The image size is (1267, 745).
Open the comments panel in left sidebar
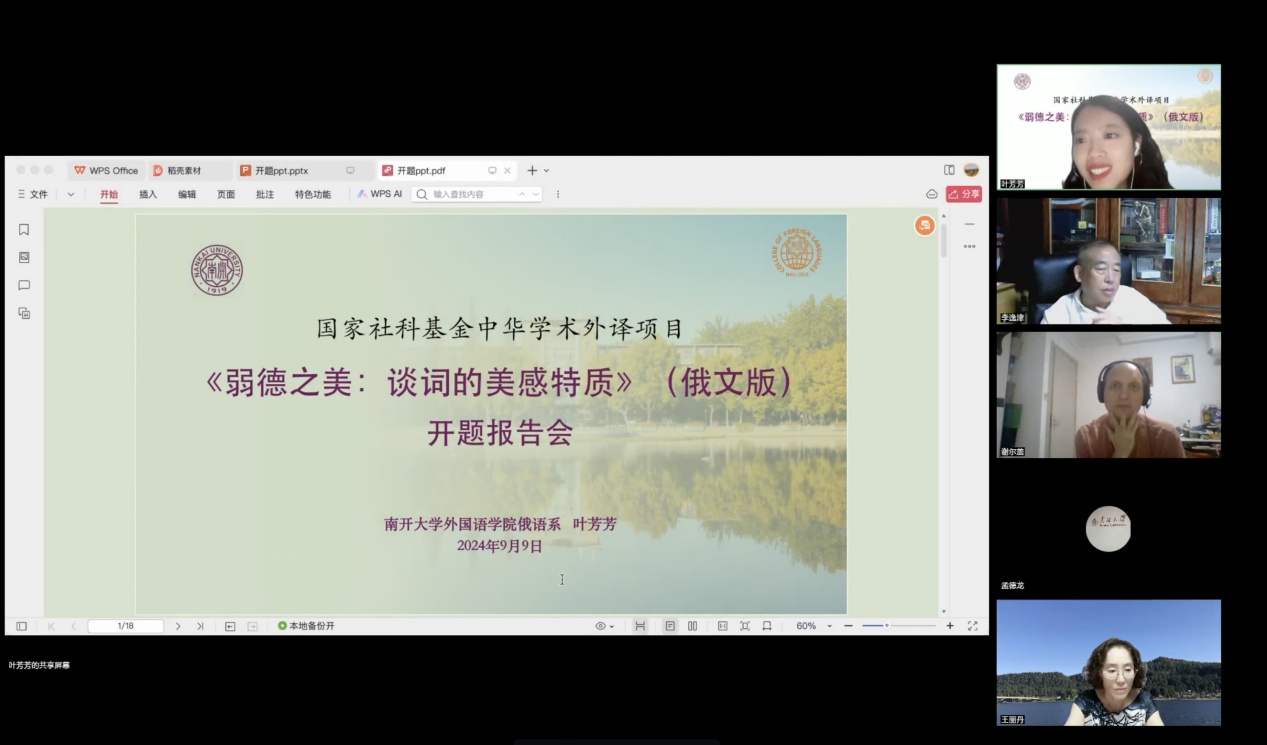coord(24,285)
